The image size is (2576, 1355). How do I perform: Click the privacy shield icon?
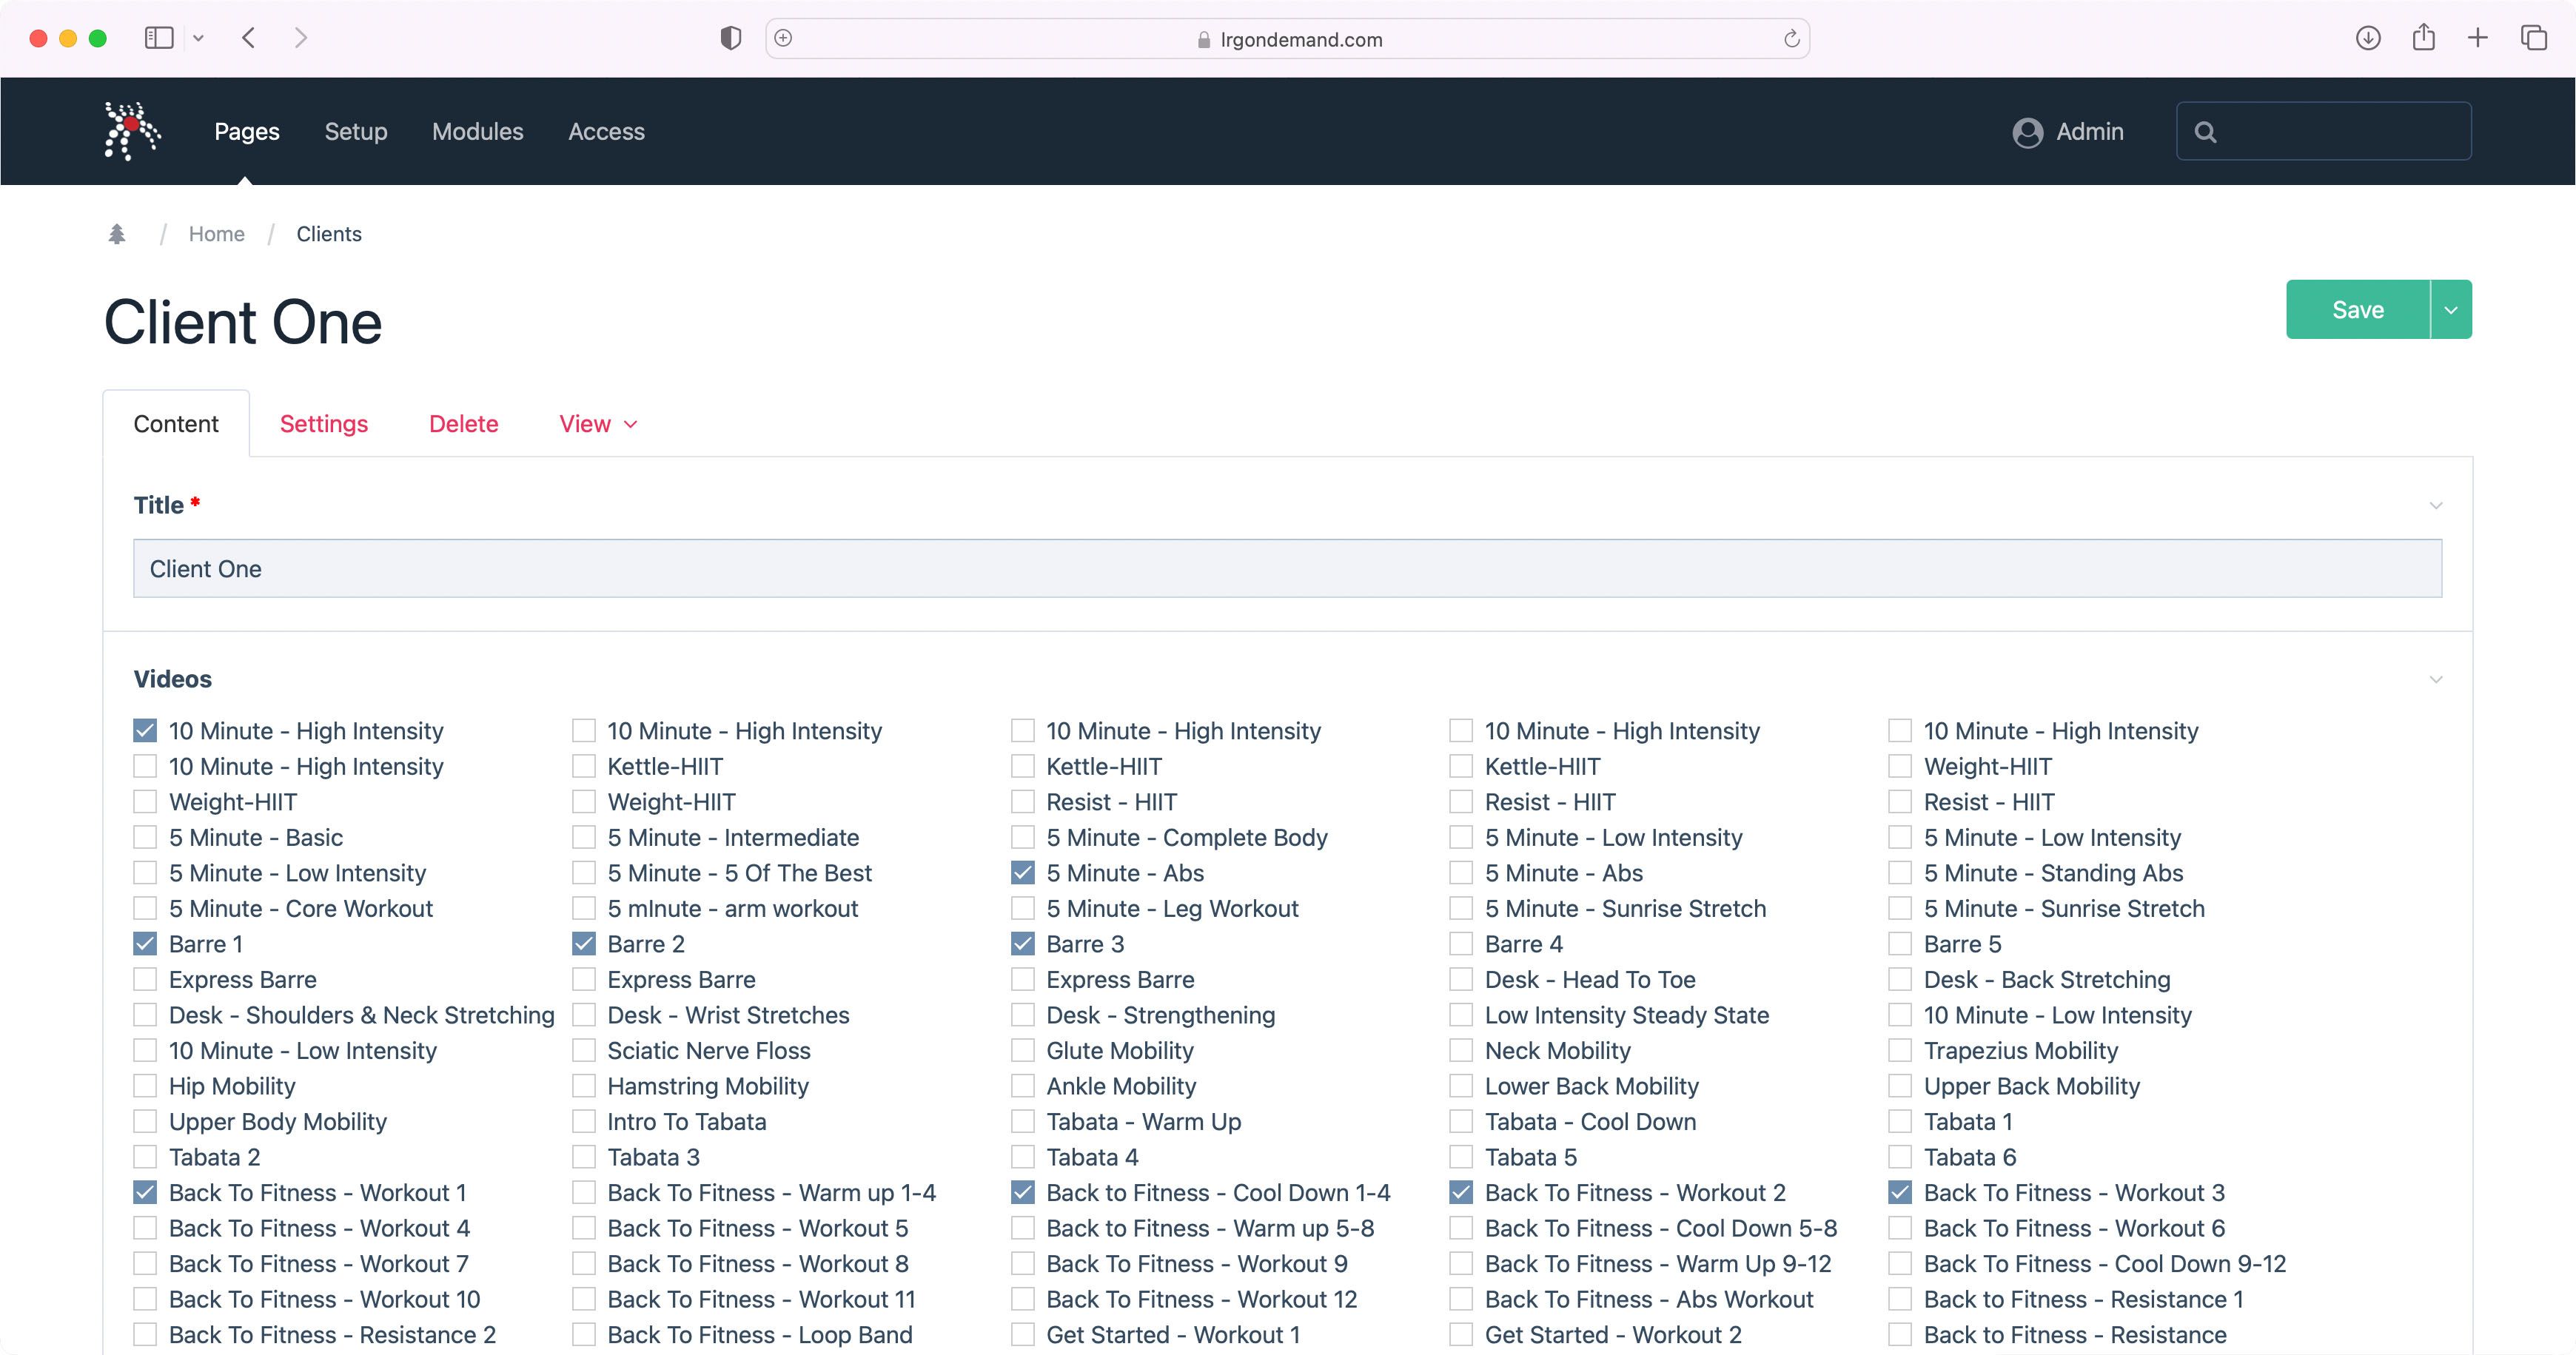click(x=731, y=38)
